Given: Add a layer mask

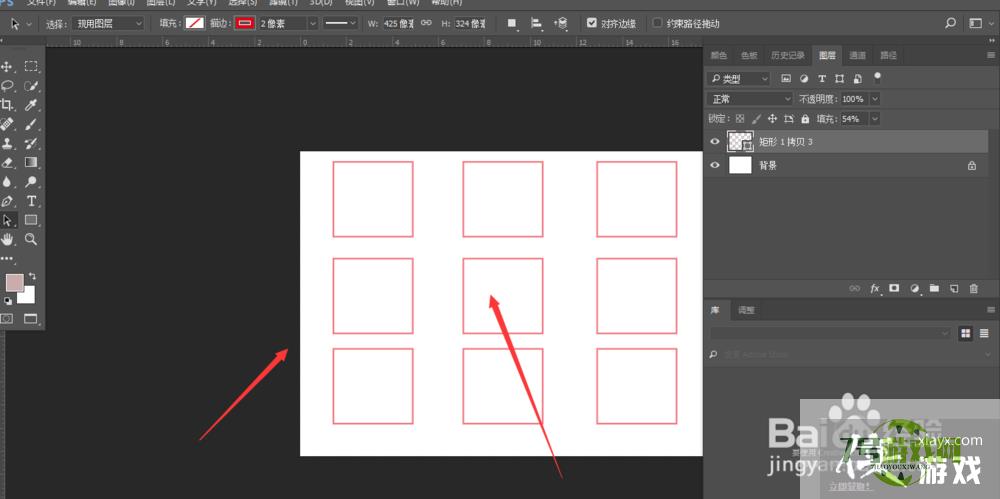Looking at the screenshot, I should point(894,288).
